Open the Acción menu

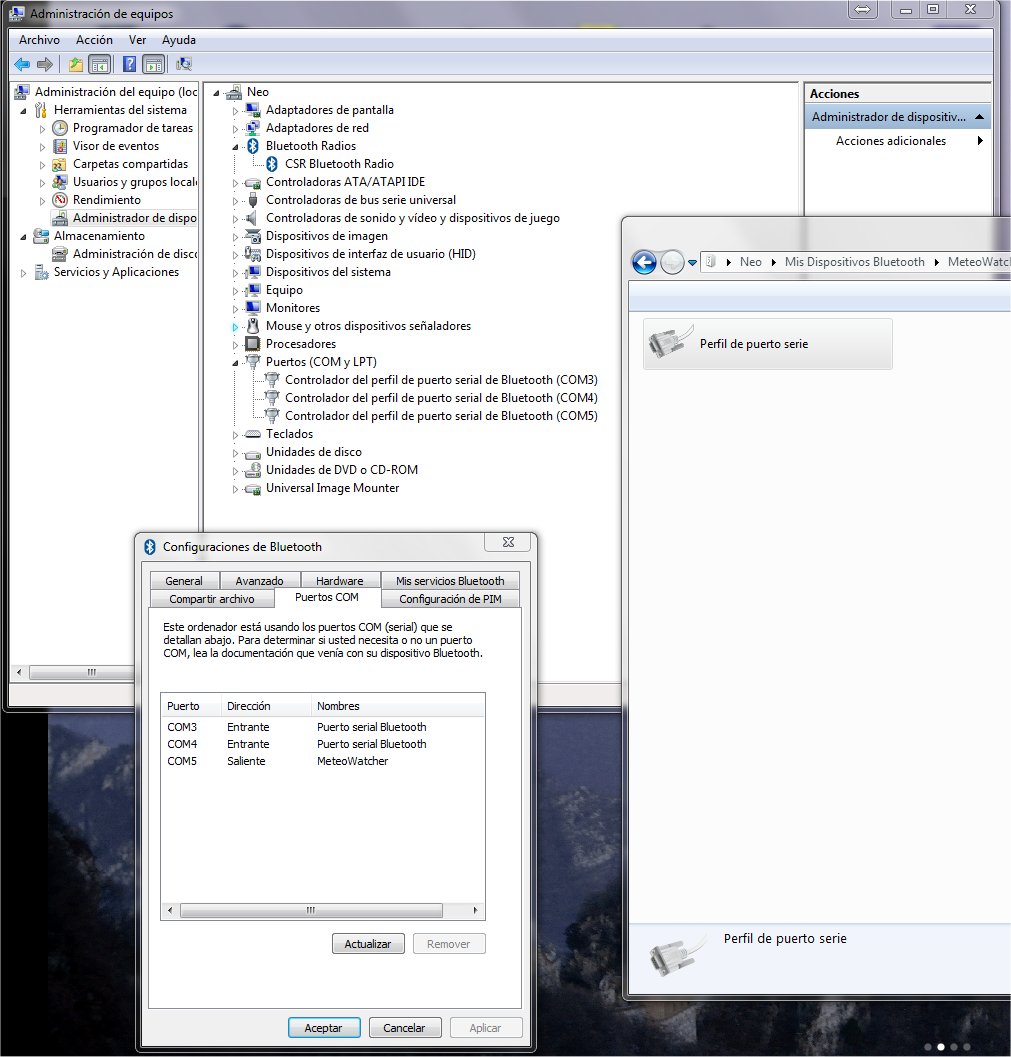(94, 40)
